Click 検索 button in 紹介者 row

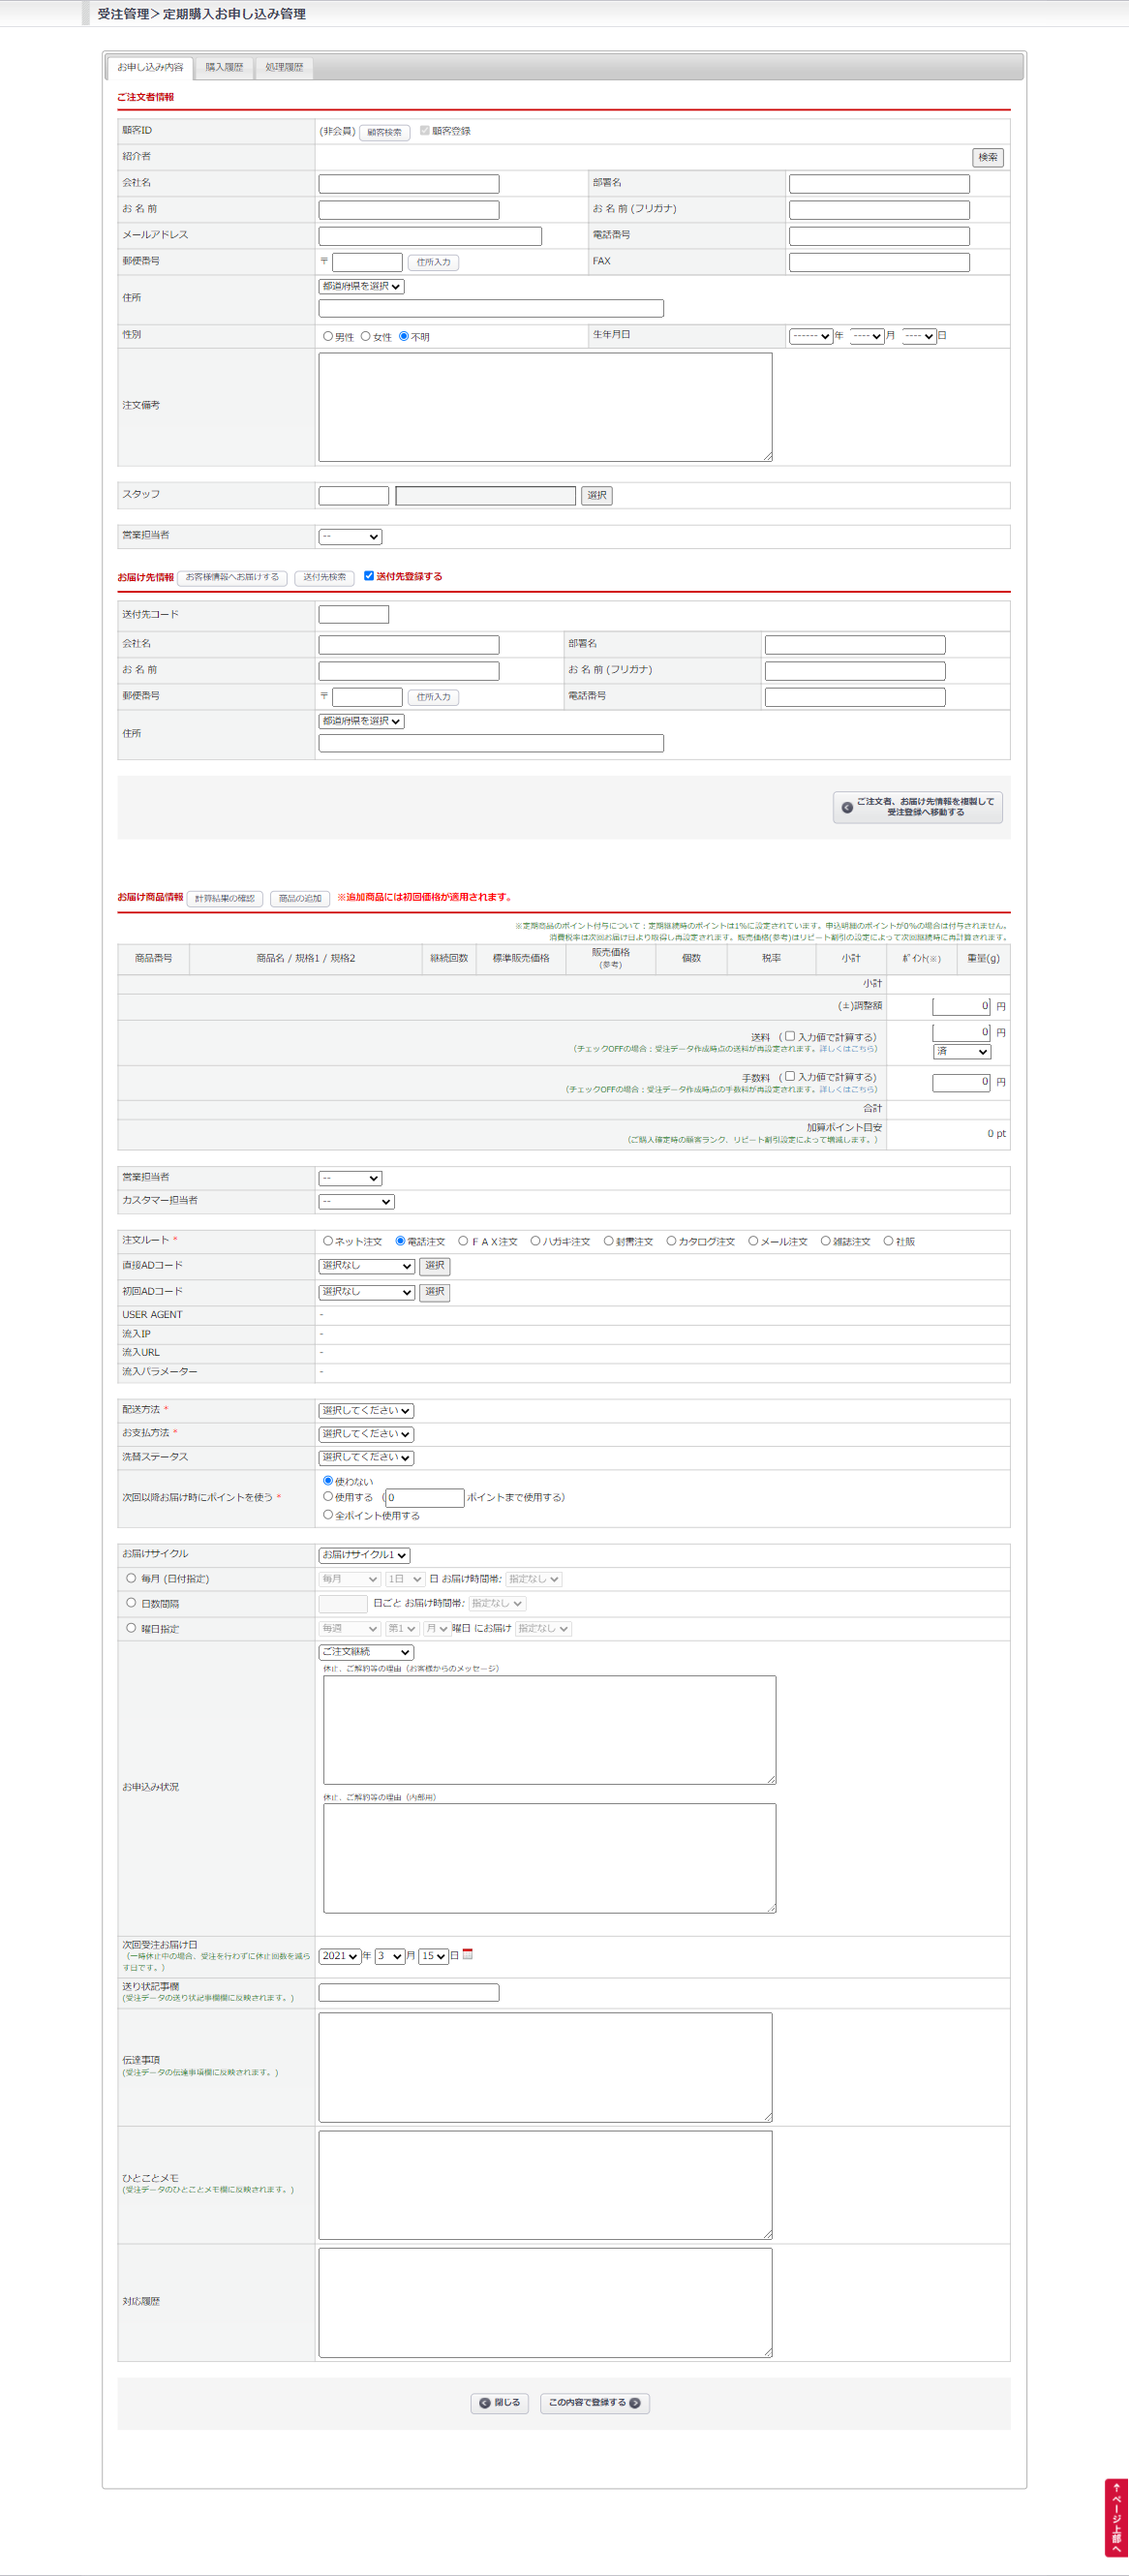click(988, 157)
